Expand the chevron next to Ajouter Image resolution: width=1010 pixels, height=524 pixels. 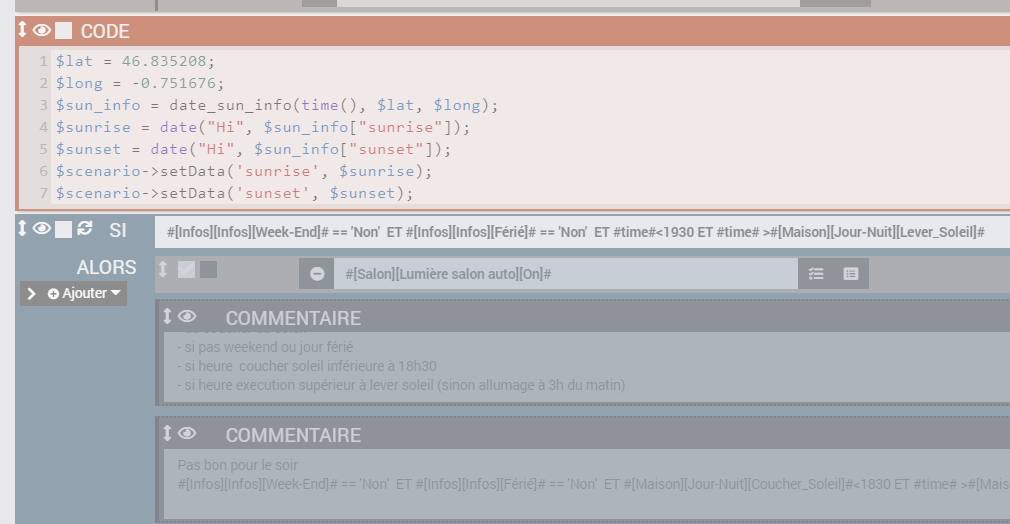(31, 293)
